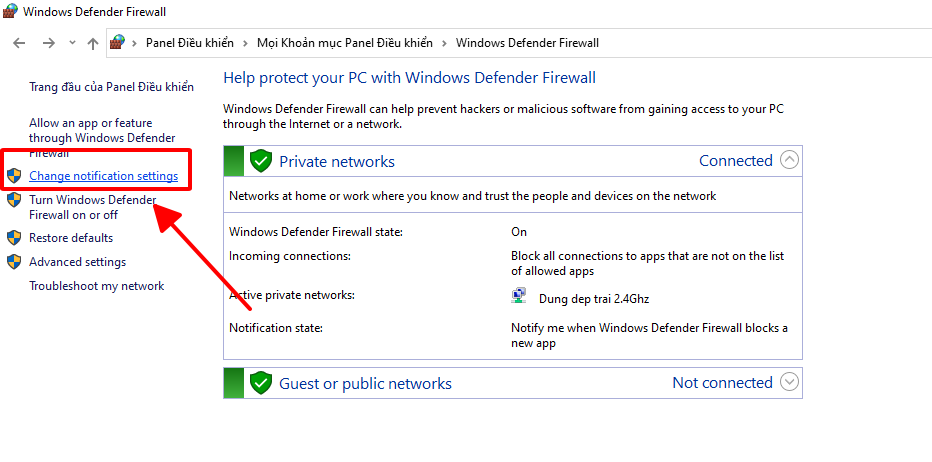The image size is (932, 462).
Task: Click the Back navigation arrow
Action: 20,43
